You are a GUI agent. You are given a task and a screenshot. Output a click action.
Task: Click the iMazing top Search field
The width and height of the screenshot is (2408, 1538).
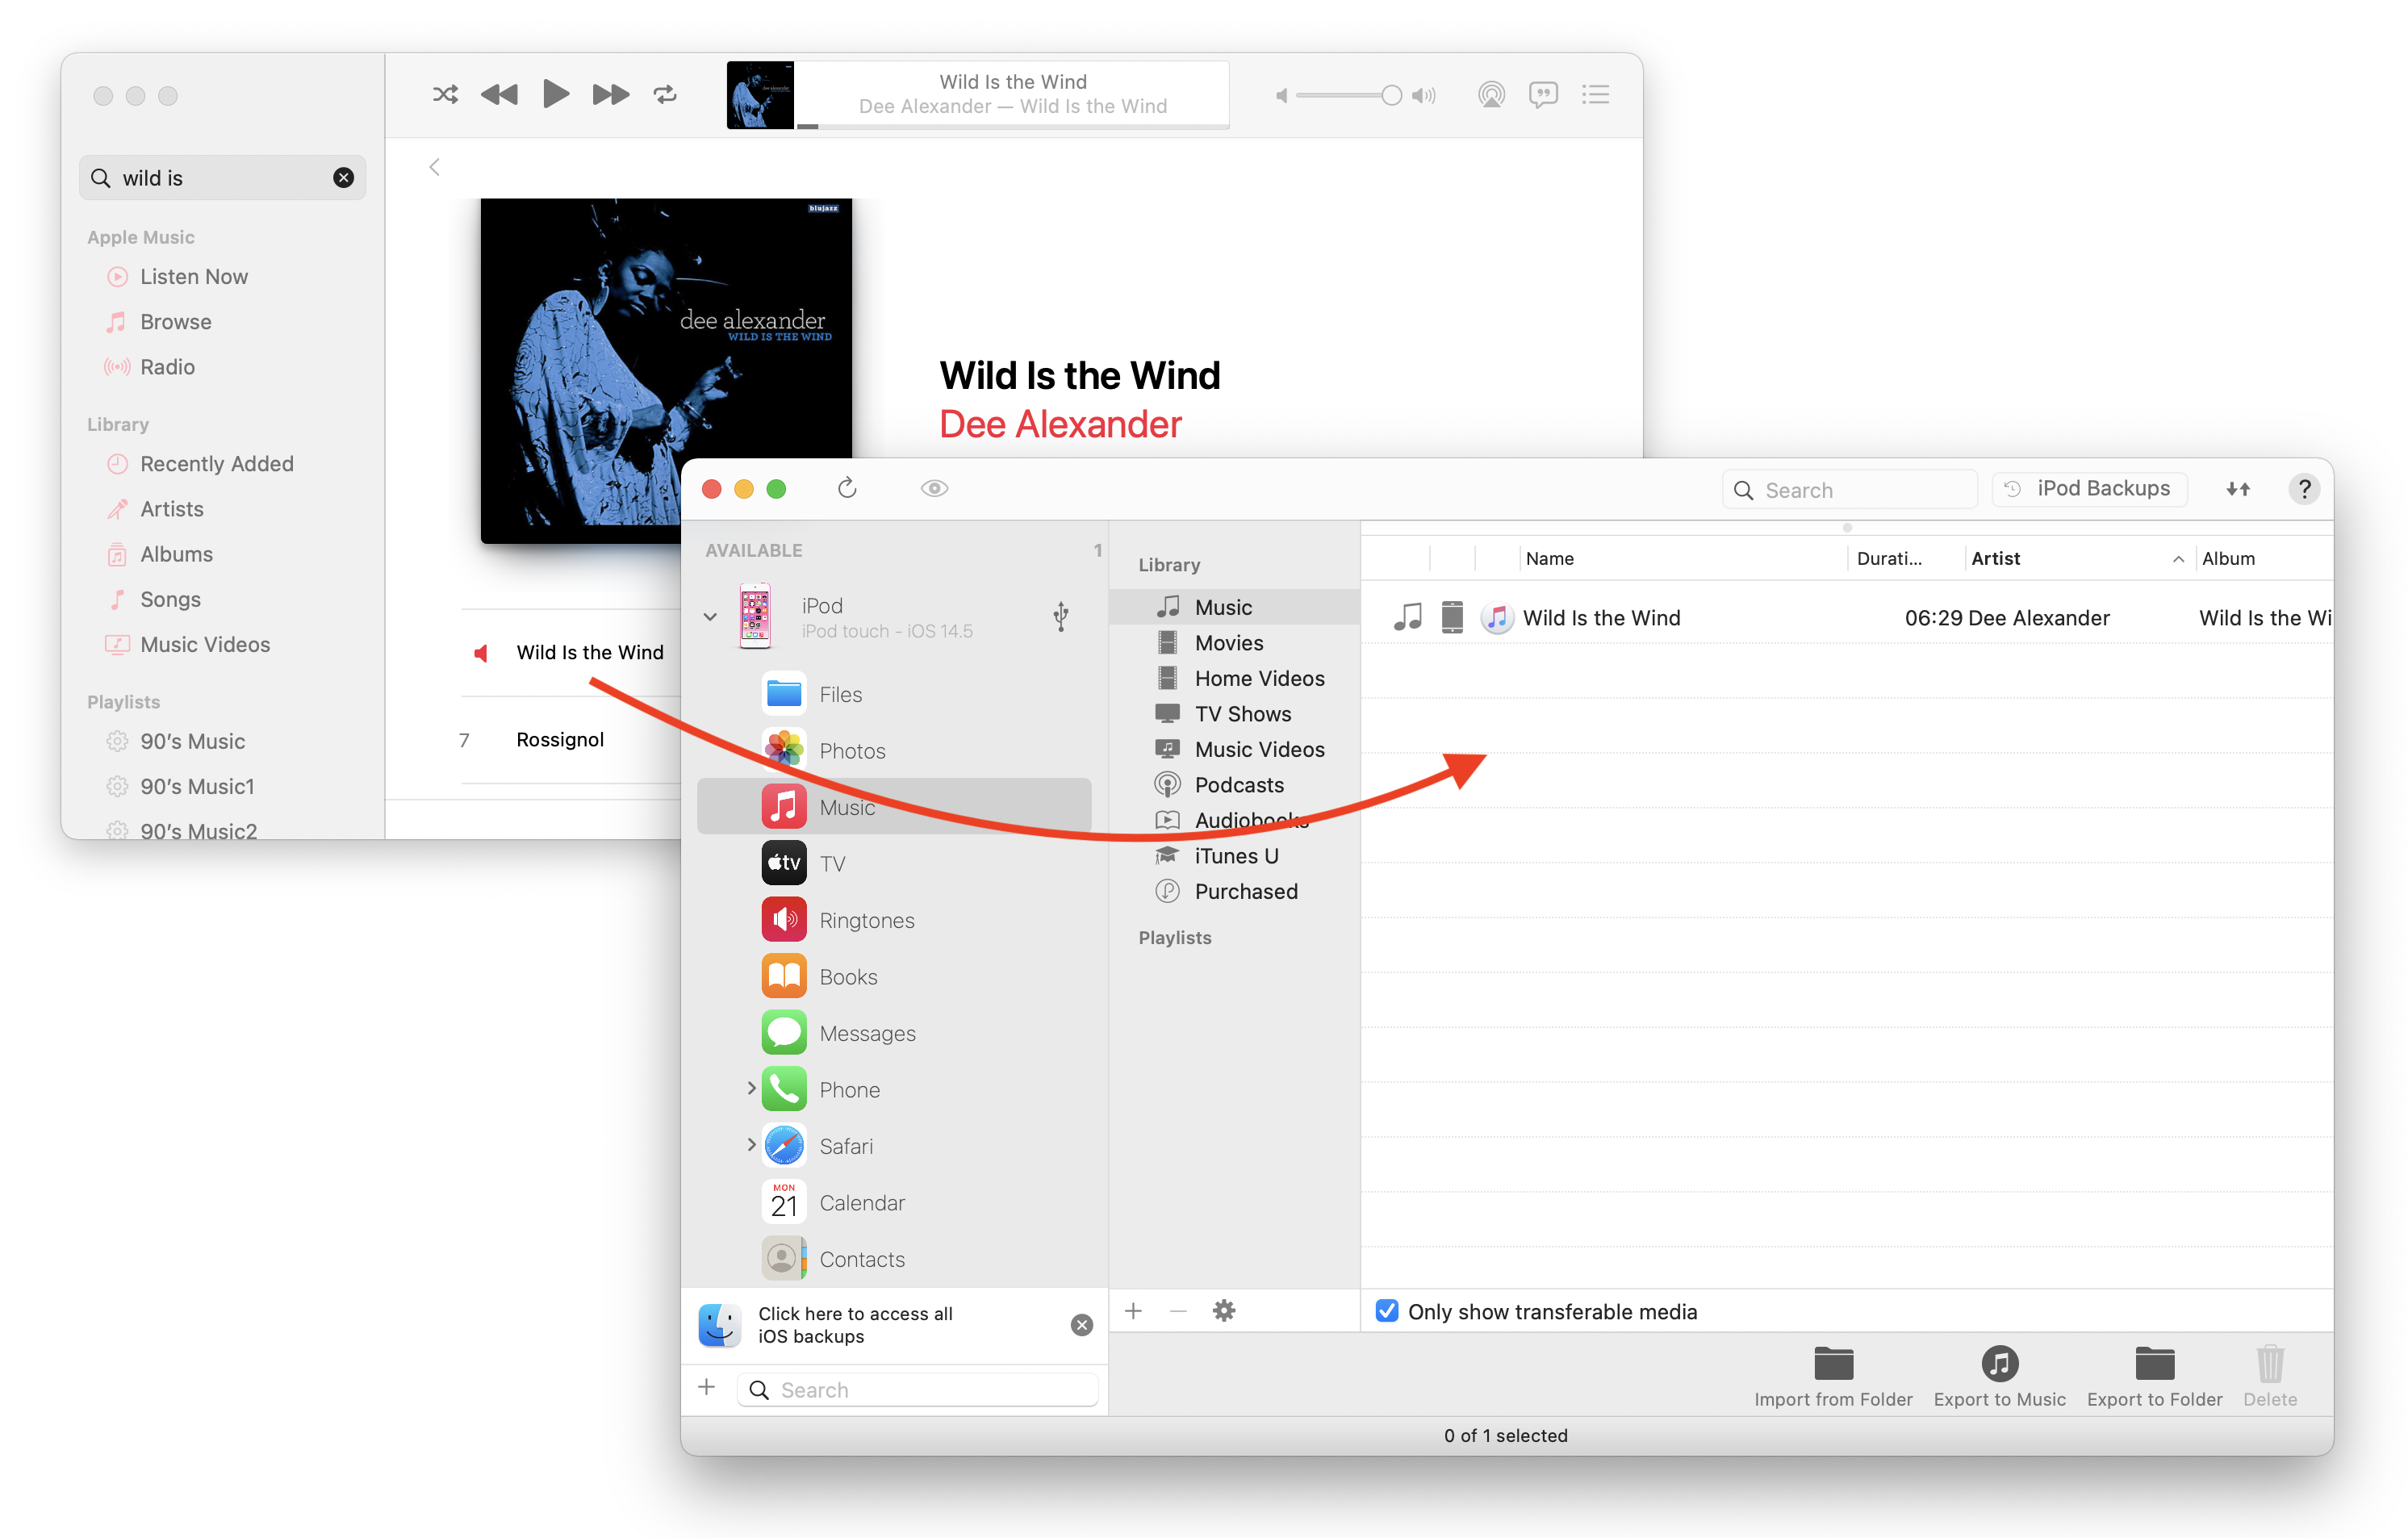pos(1849,490)
